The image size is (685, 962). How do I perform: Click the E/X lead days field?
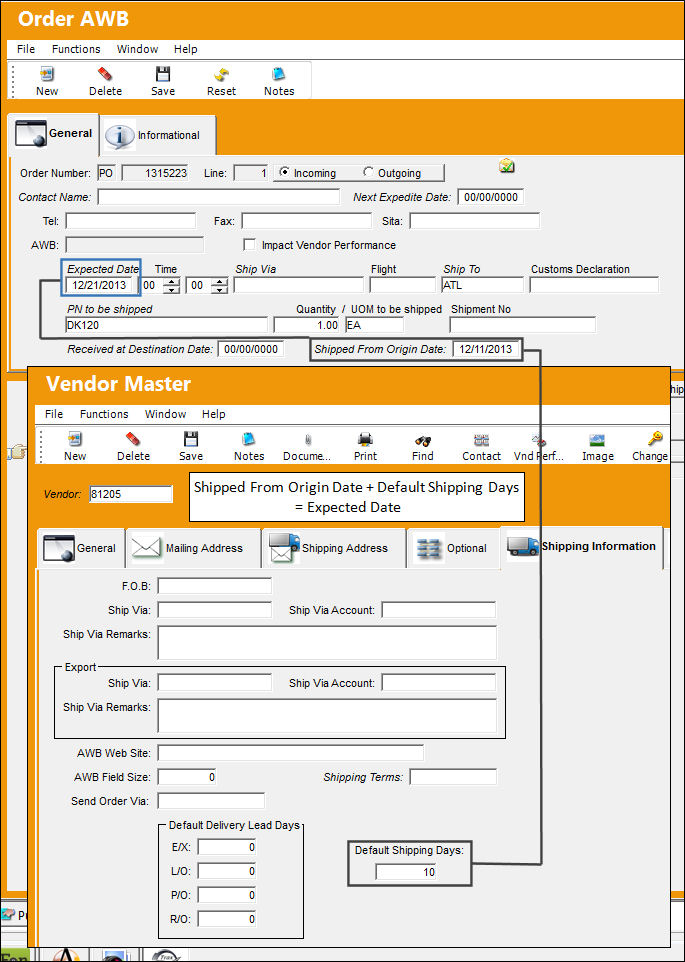227,847
